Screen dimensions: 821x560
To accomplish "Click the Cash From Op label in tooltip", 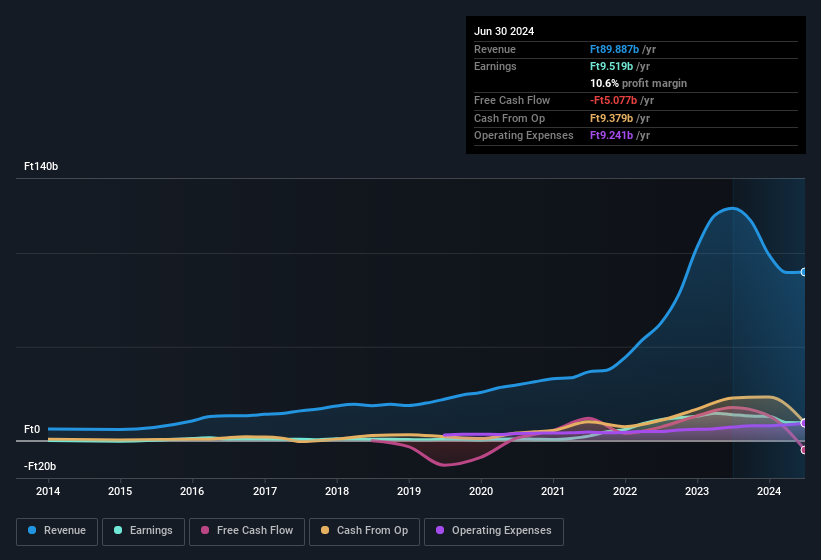I will click(509, 118).
